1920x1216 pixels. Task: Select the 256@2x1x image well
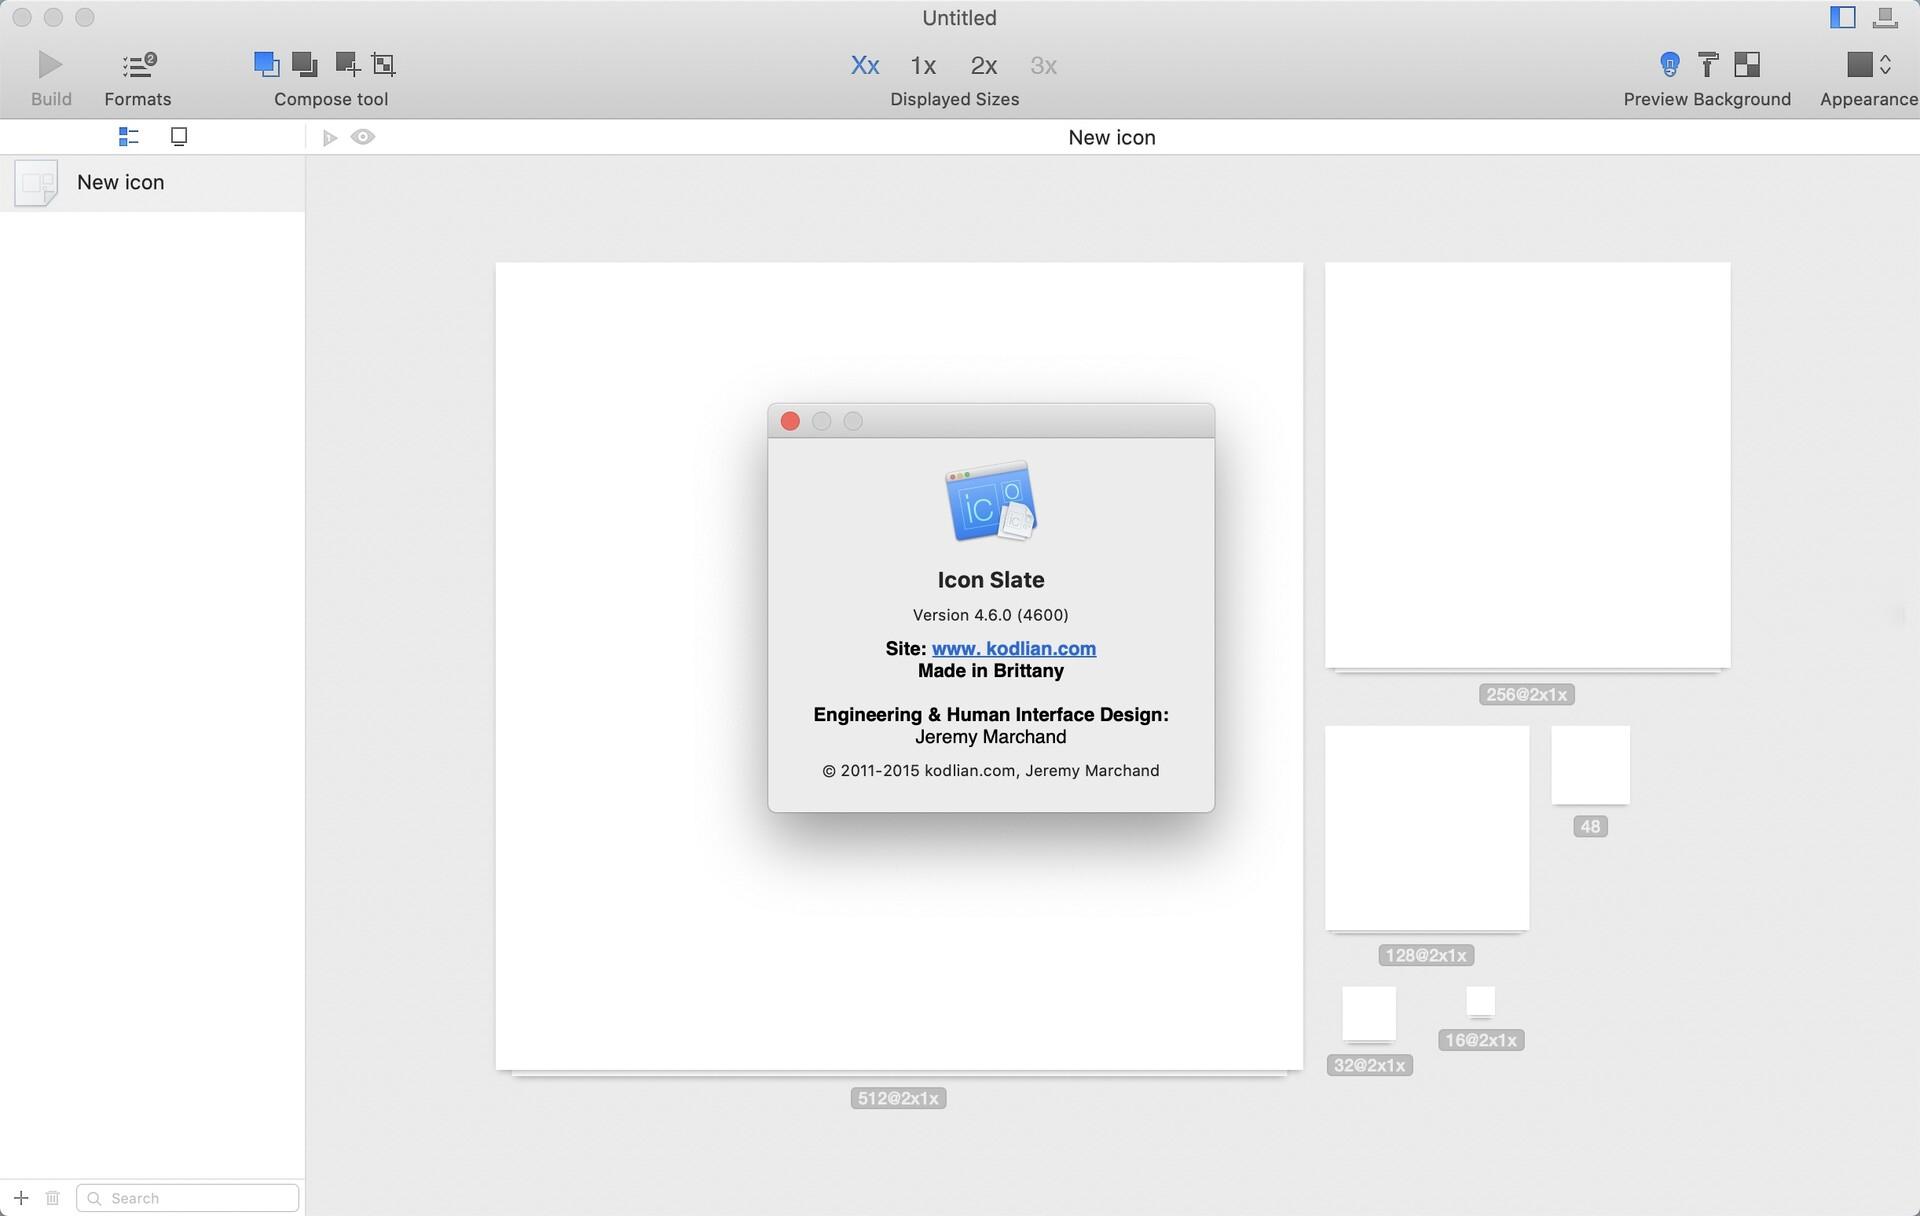click(x=1528, y=465)
